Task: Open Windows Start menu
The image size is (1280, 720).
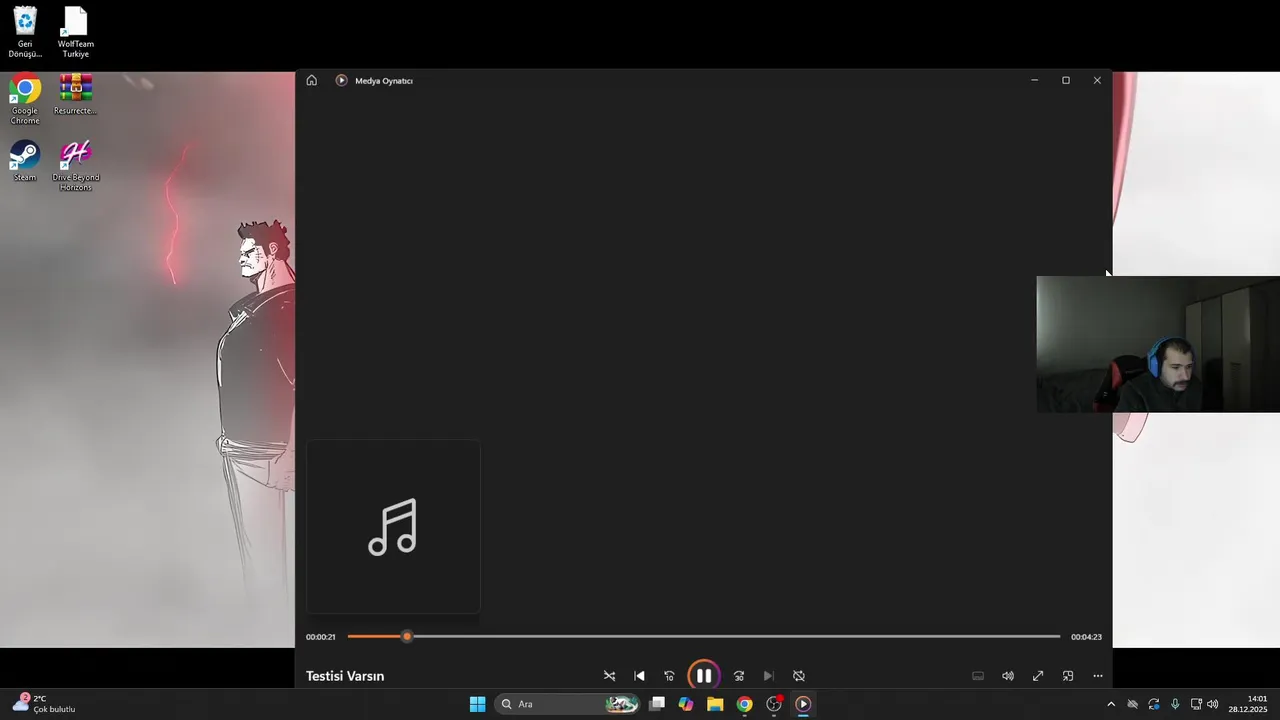Action: click(478, 704)
